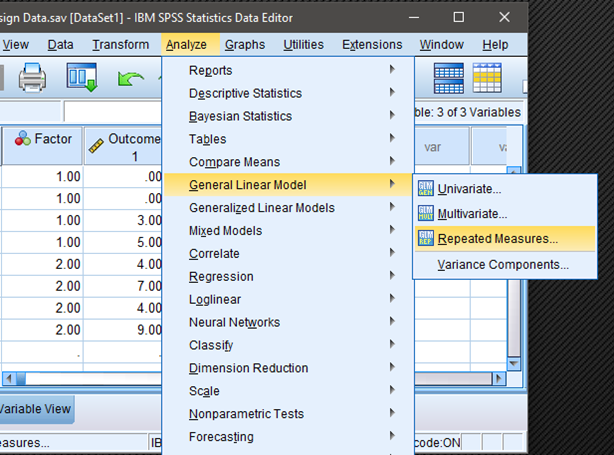614x455 pixels.
Task: Click the scale ruler icon on Outcome column
Action: coord(96,145)
